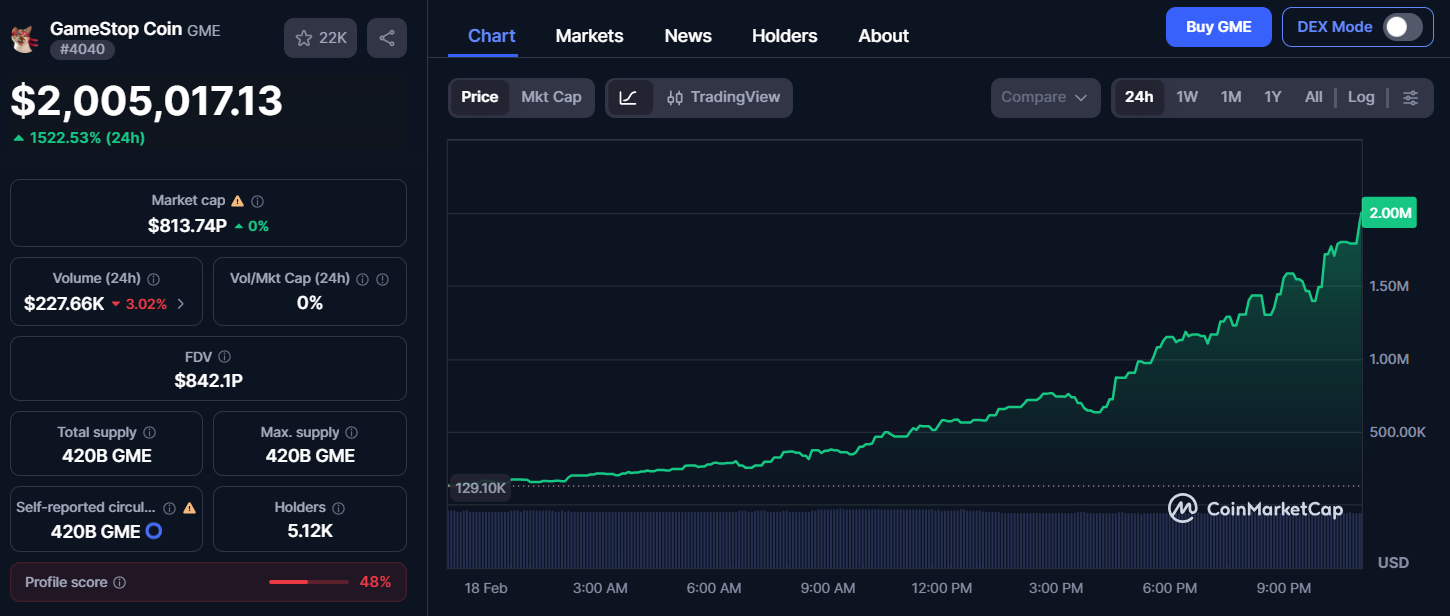Screen dimensions: 1450x616
Task: Select 1W time range
Action: [1187, 97]
